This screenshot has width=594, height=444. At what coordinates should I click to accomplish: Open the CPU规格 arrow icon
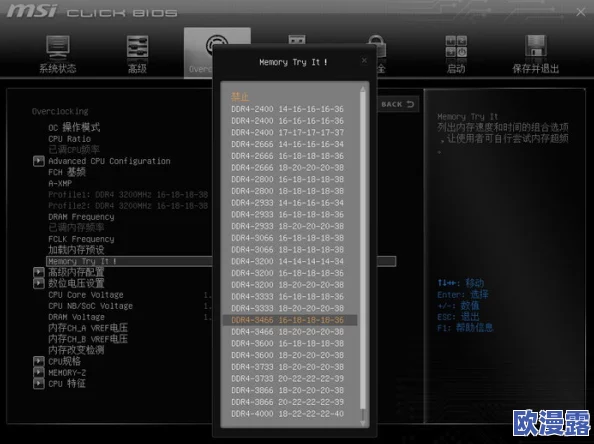39,361
